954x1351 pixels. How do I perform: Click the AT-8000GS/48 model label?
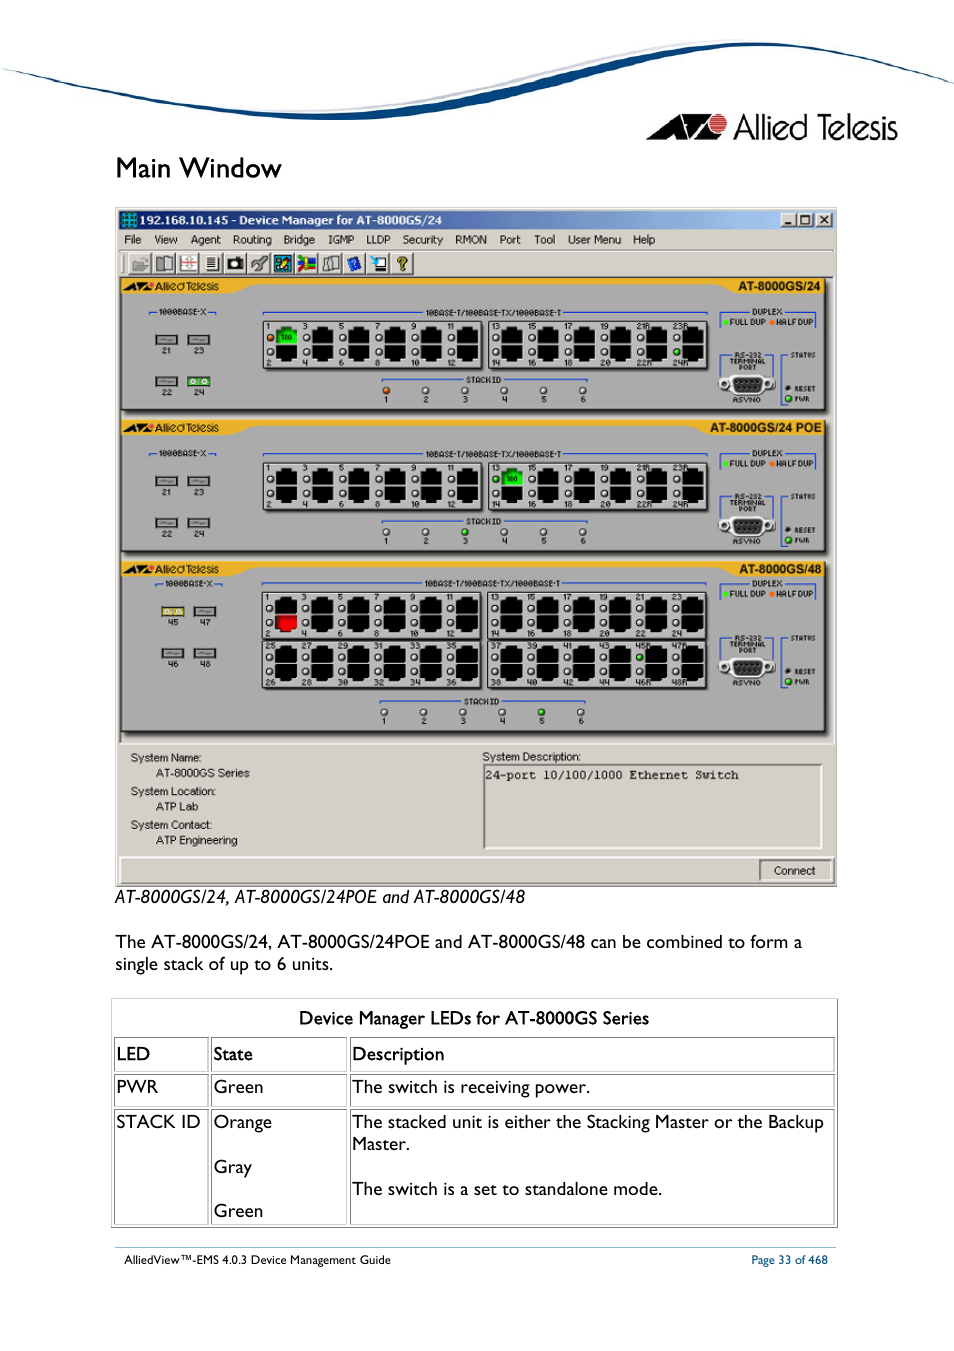tap(780, 569)
